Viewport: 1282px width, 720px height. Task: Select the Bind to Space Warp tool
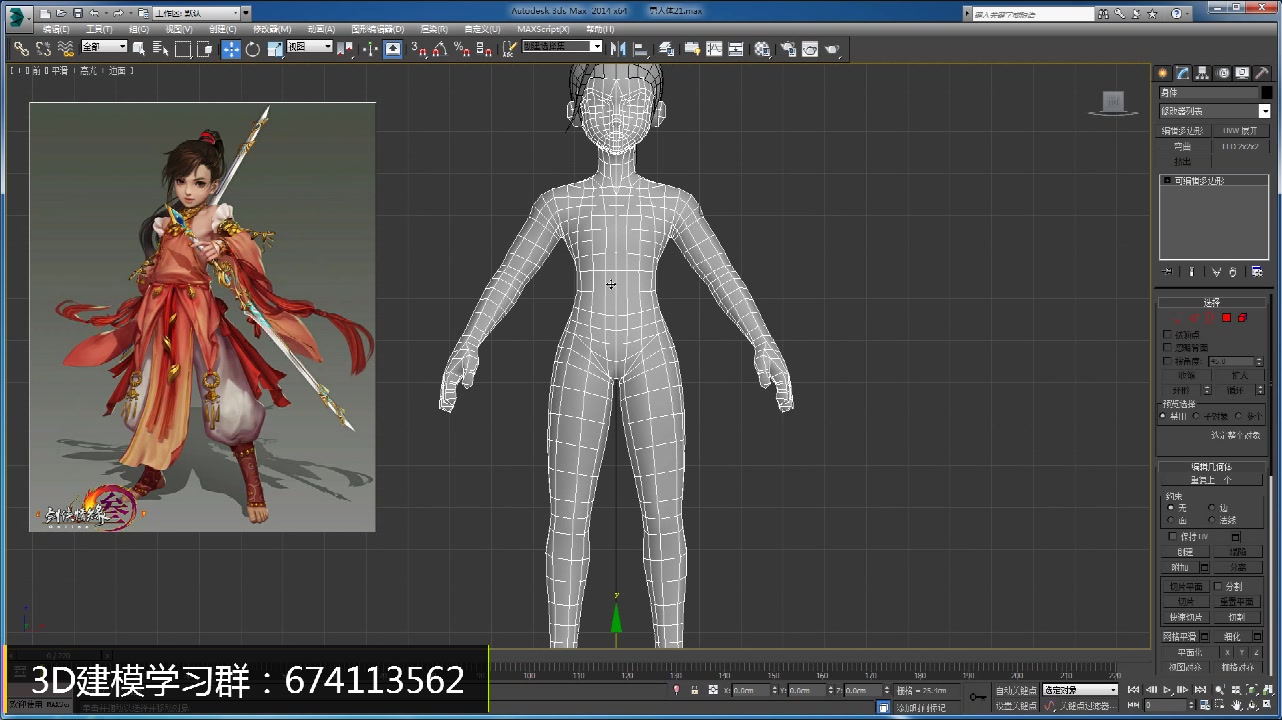65,48
